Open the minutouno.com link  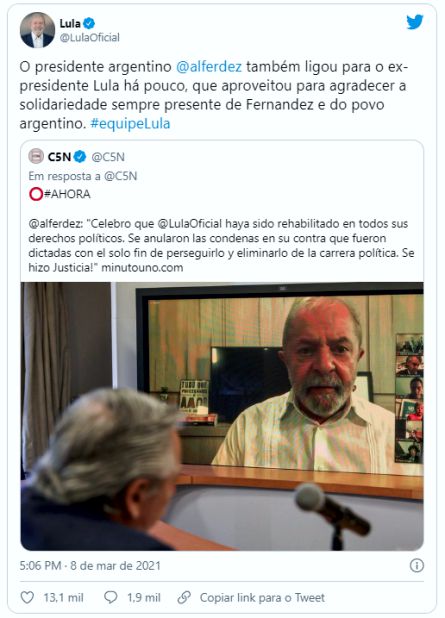[x=142, y=268]
